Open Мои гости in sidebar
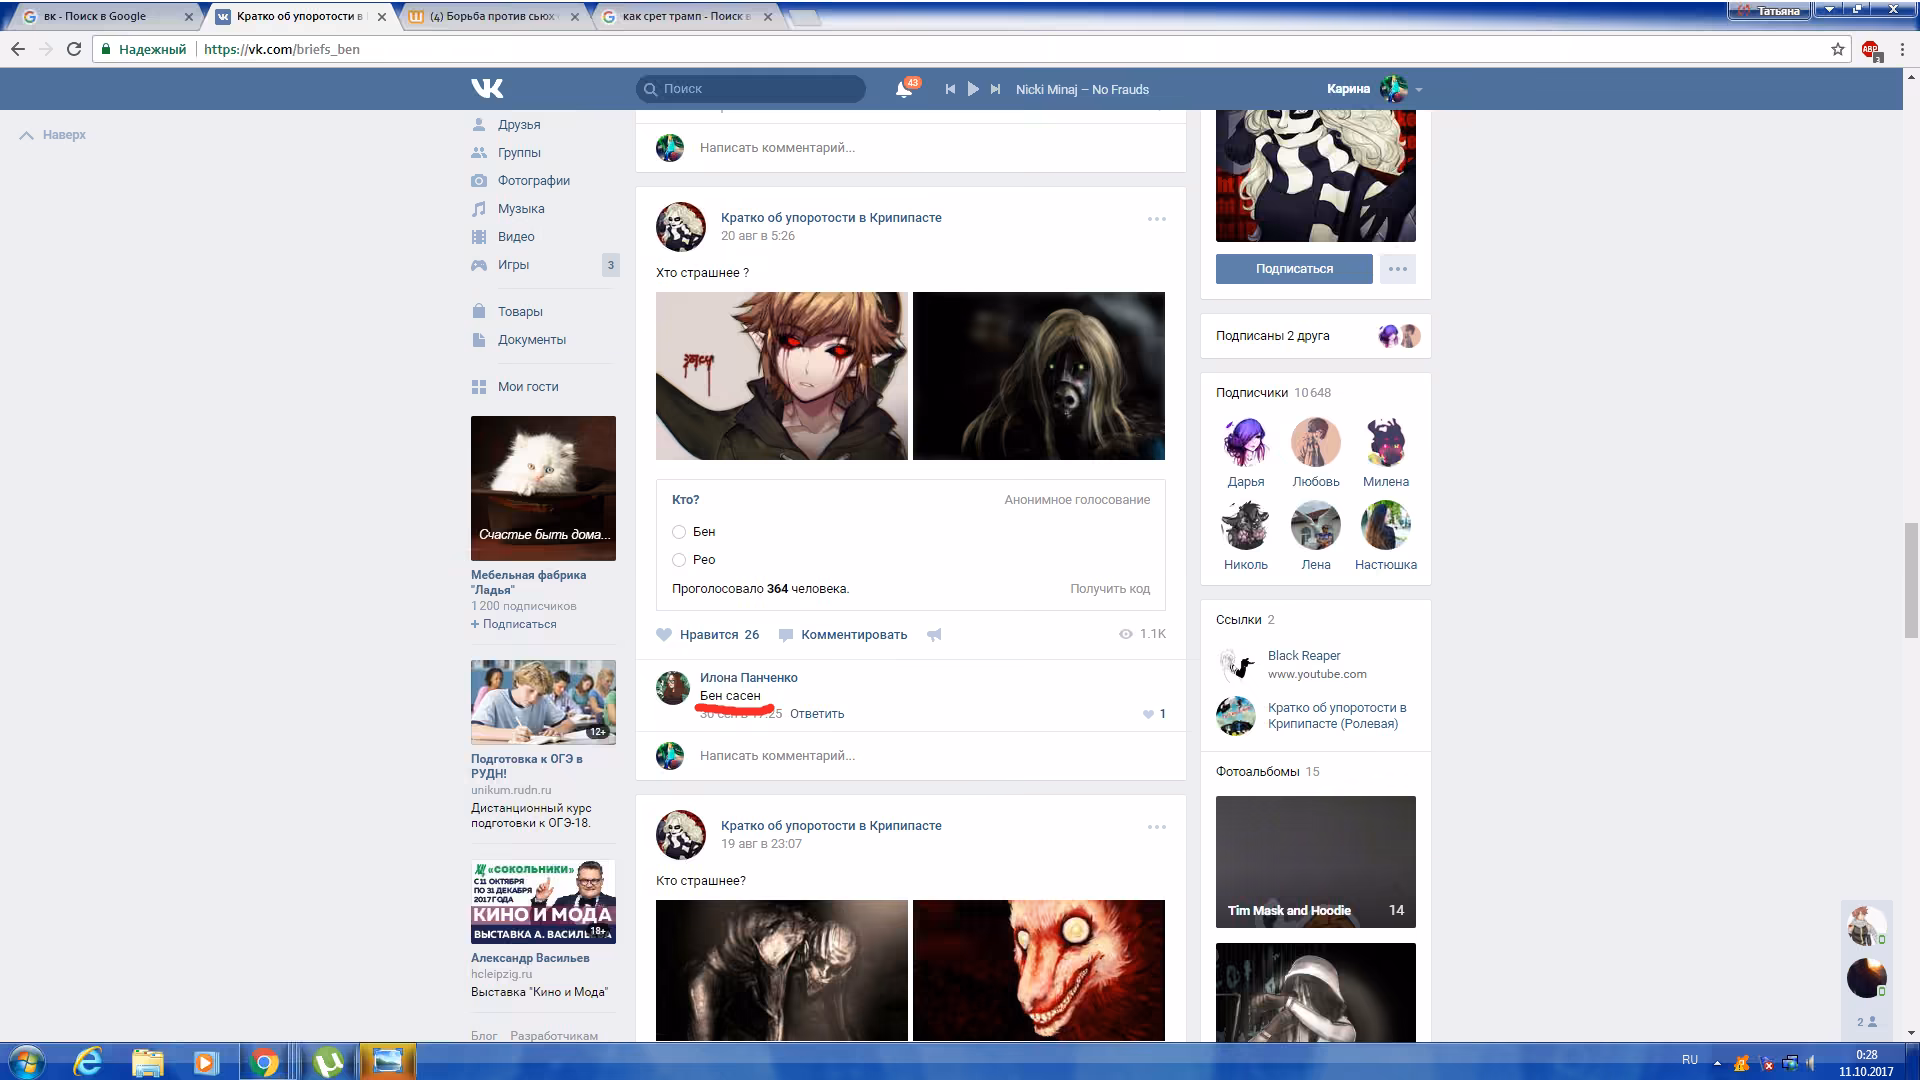Image resolution: width=1920 pixels, height=1080 pixels. (528, 387)
